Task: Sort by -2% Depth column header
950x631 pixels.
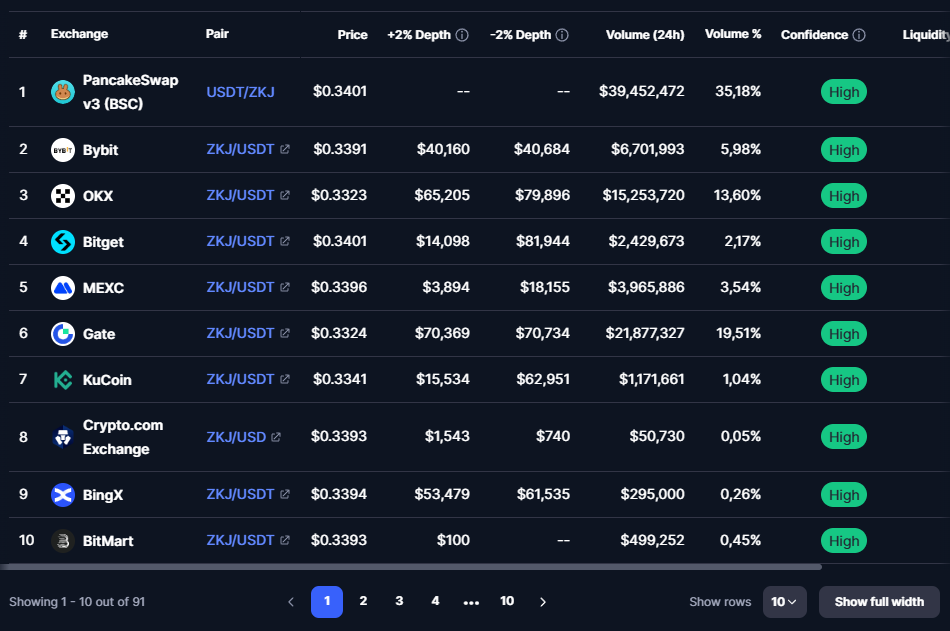Action: pos(520,35)
